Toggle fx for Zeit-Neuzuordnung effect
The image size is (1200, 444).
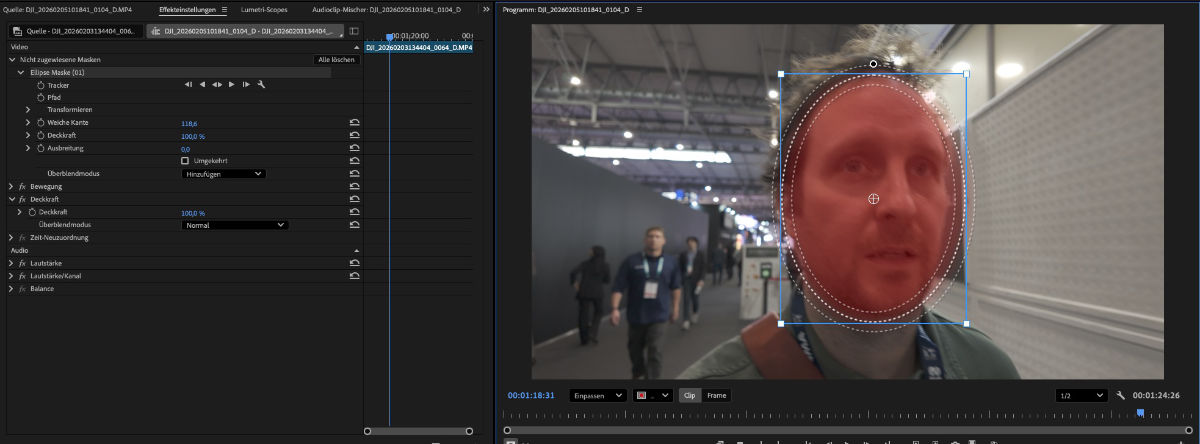(22, 238)
